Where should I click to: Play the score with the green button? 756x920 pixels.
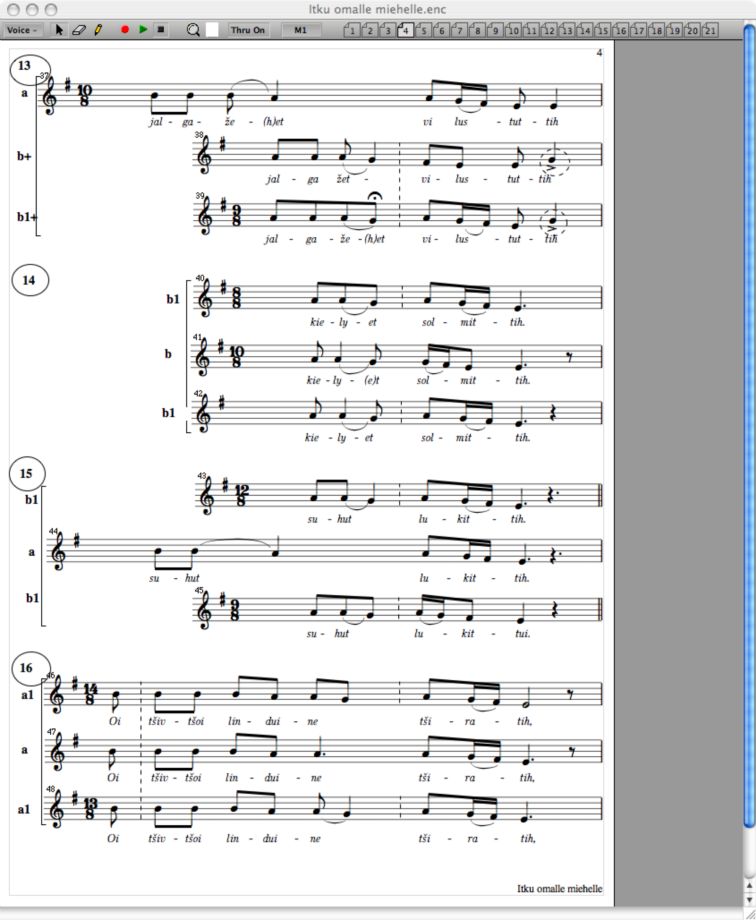pyautogui.click(x=143, y=29)
